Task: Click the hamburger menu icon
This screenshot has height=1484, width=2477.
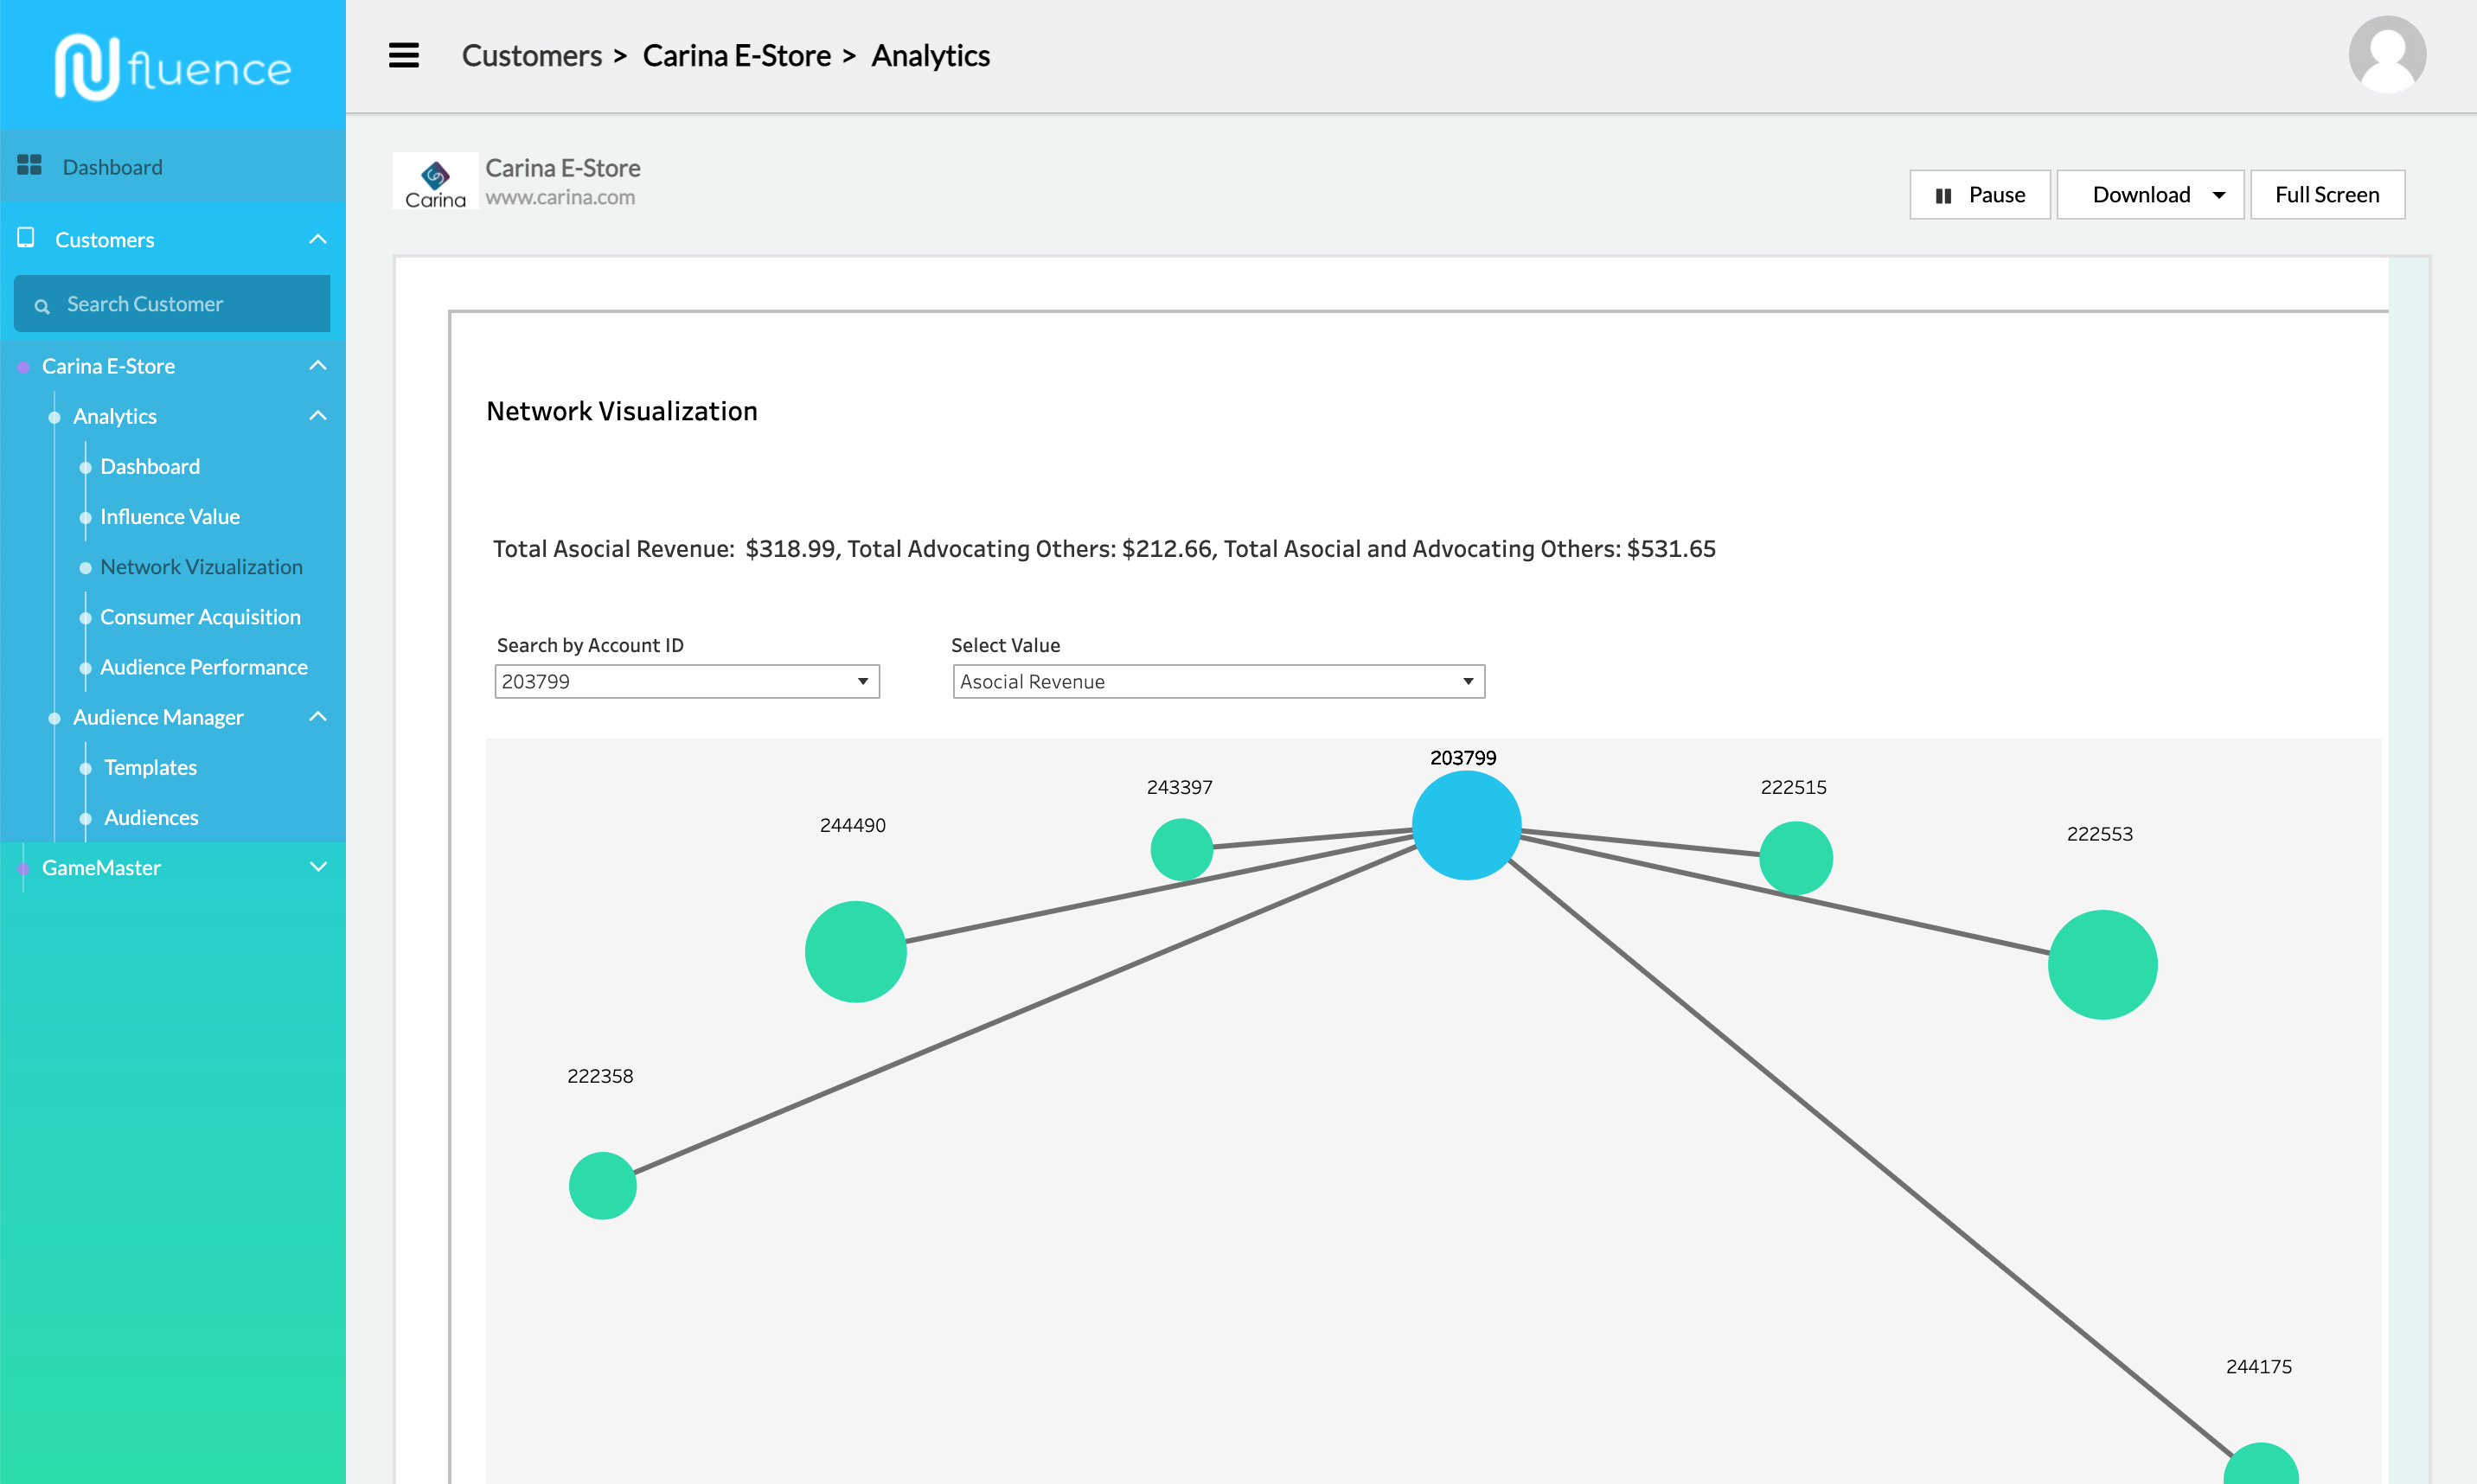Action: (x=403, y=55)
